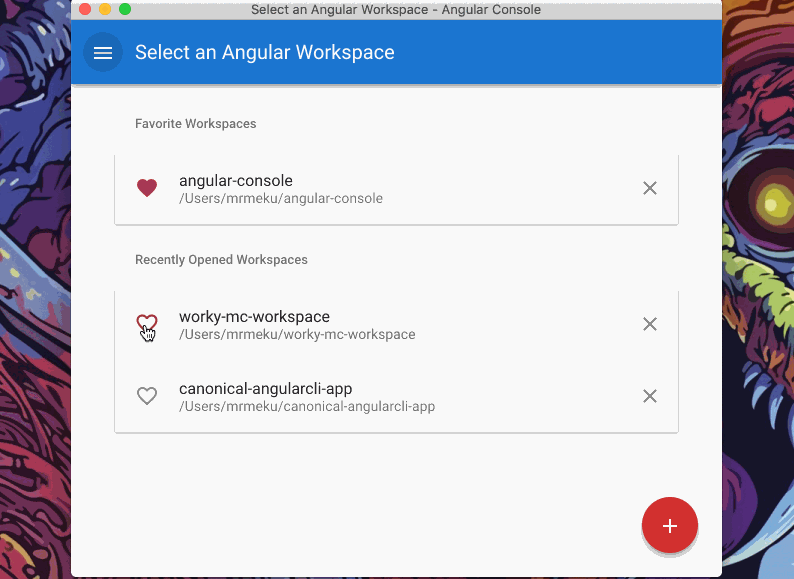Minimize the window with the yellow button
Image resolution: width=794 pixels, height=579 pixels.
105,9
